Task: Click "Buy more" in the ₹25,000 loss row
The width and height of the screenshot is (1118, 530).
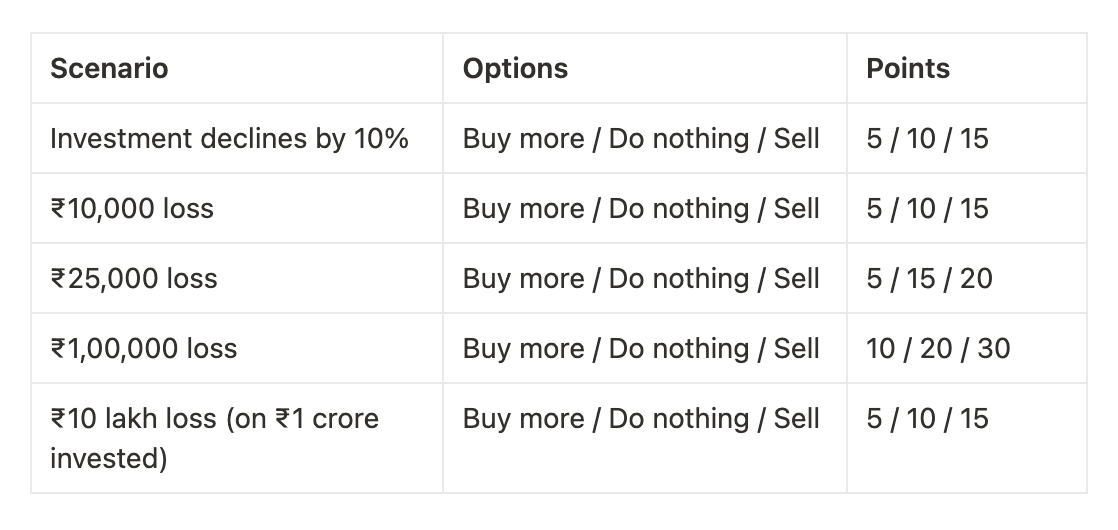Action: coord(522,278)
